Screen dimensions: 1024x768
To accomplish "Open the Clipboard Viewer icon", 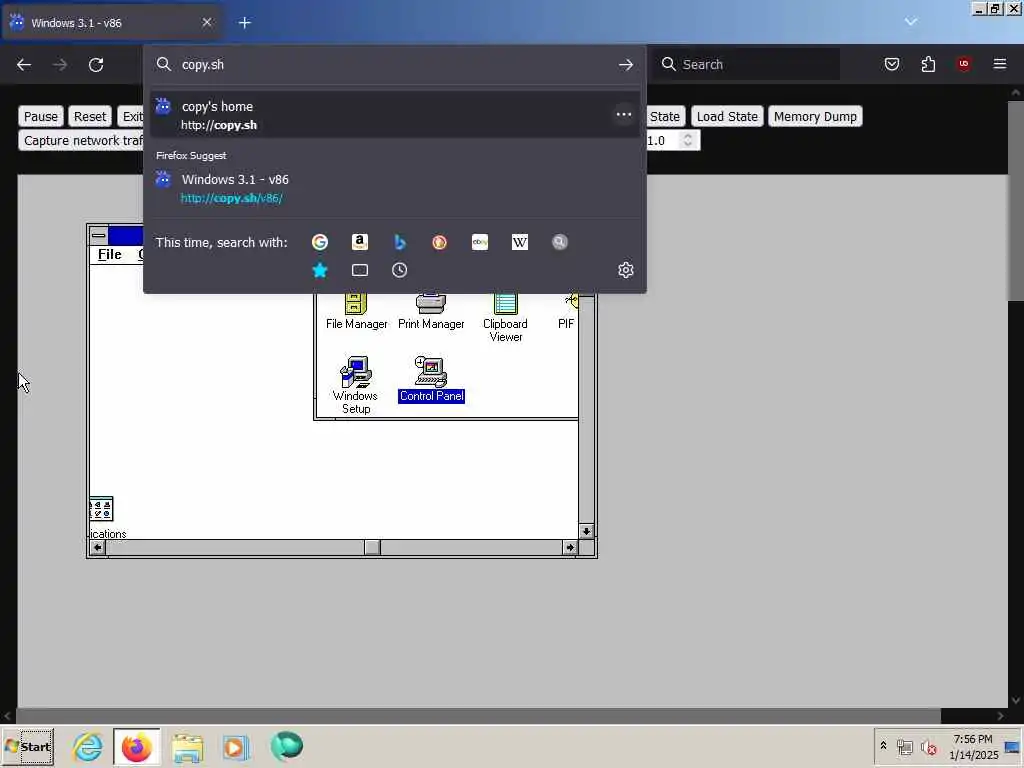I will click(x=505, y=318).
